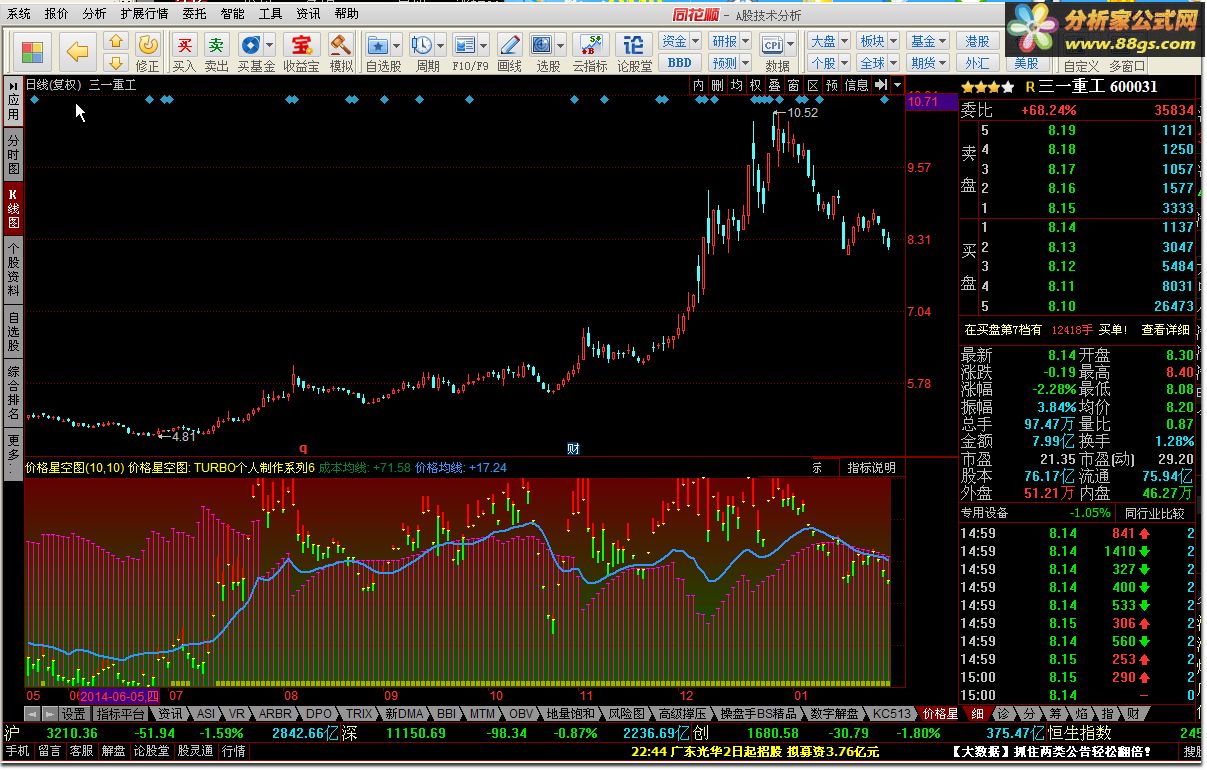The height and width of the screenshot is (770, 1207).
Task: Toggle the 权 rights adjustment option
Action: [755, 86]
